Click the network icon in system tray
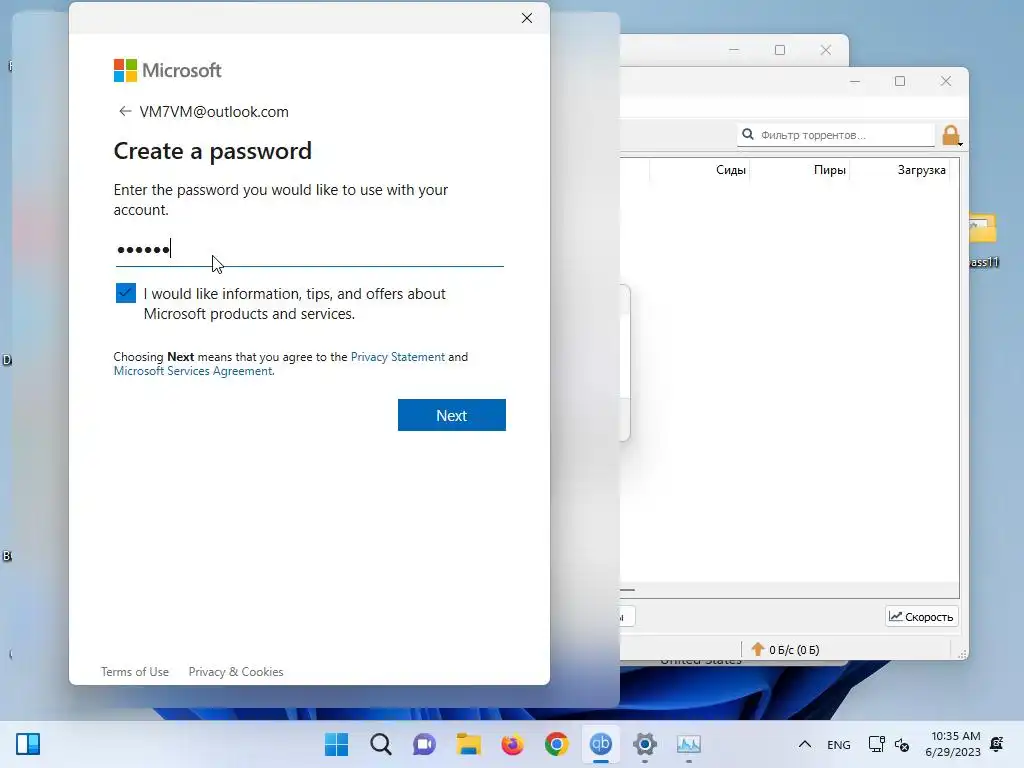Screen dimensions: 1024x768 pyautogui.click(x=876, y=744)
